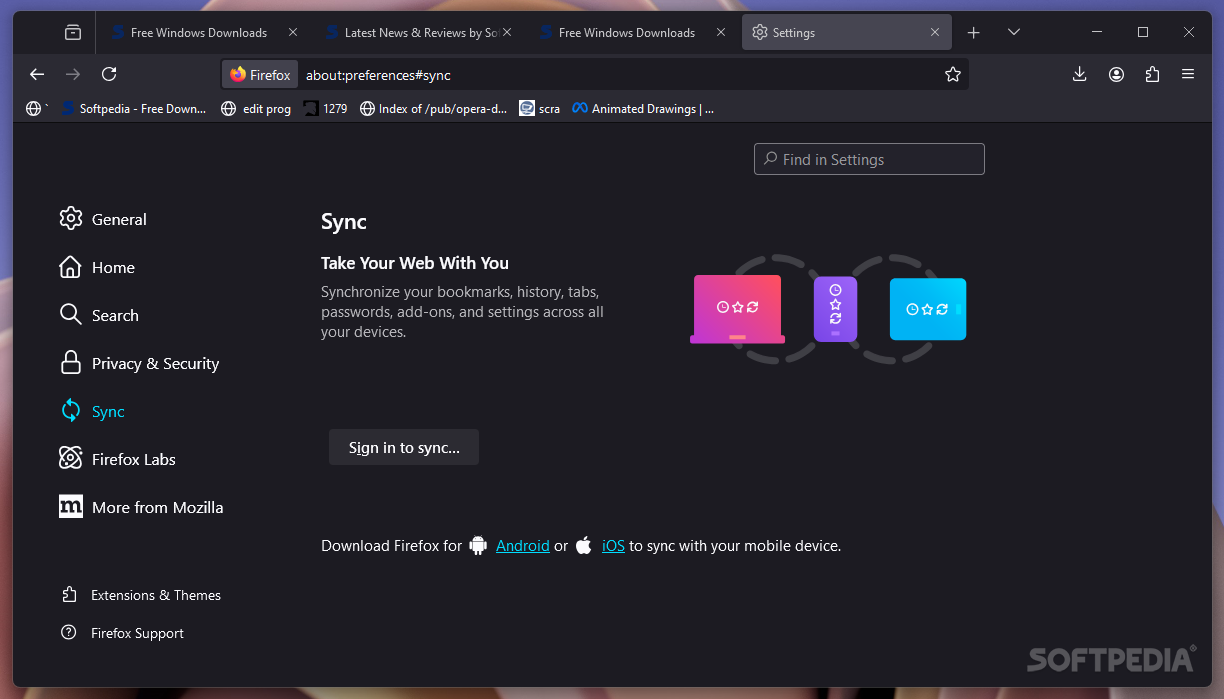Select the Settings tab

click(x=847, y=33)
